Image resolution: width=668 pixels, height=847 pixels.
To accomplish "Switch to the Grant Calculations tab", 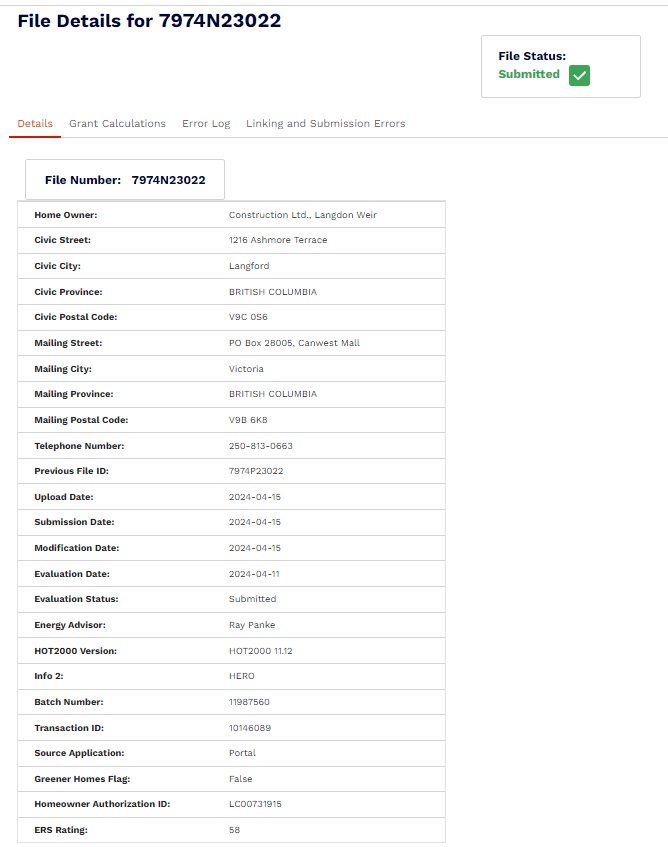I will pos(117,124).
